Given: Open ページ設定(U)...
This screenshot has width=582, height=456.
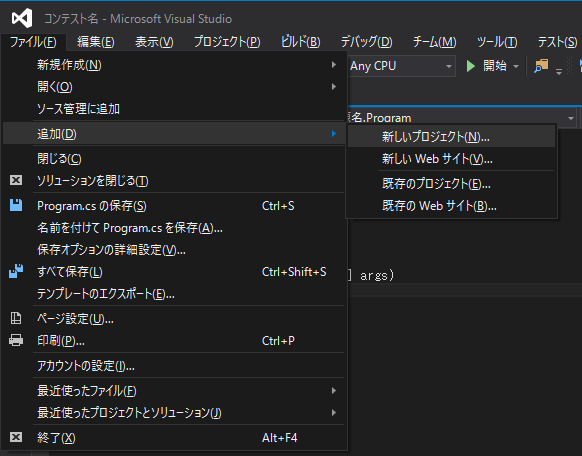Looking at the screenshot, I should [173, 318].
